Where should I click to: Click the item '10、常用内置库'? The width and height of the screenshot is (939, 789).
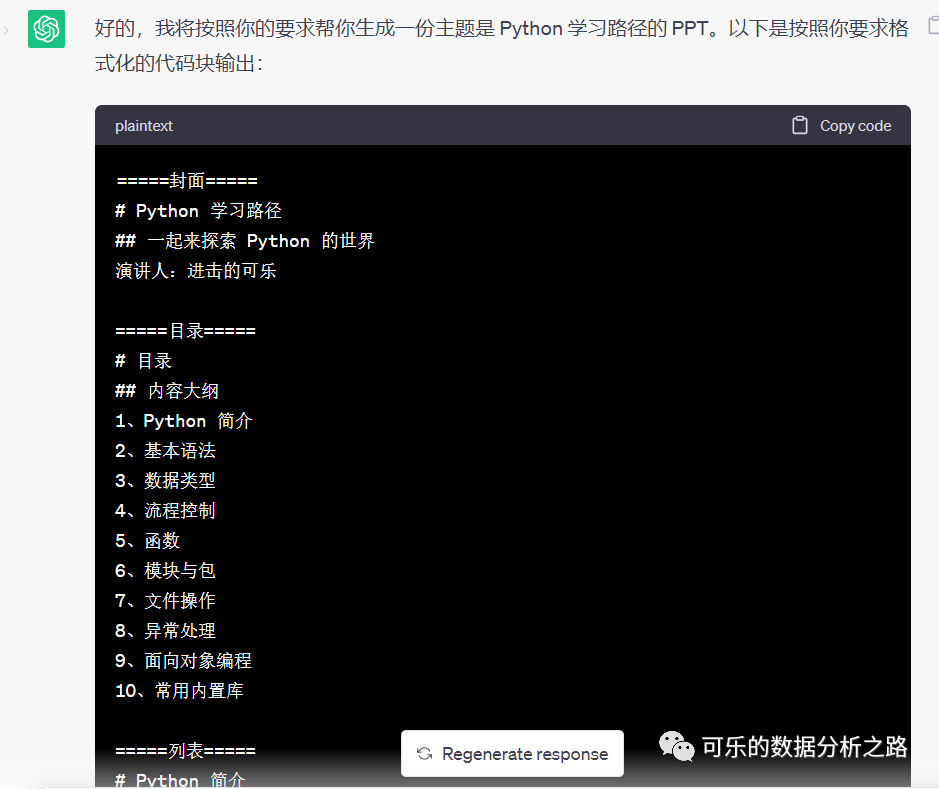tap(179, 691)
